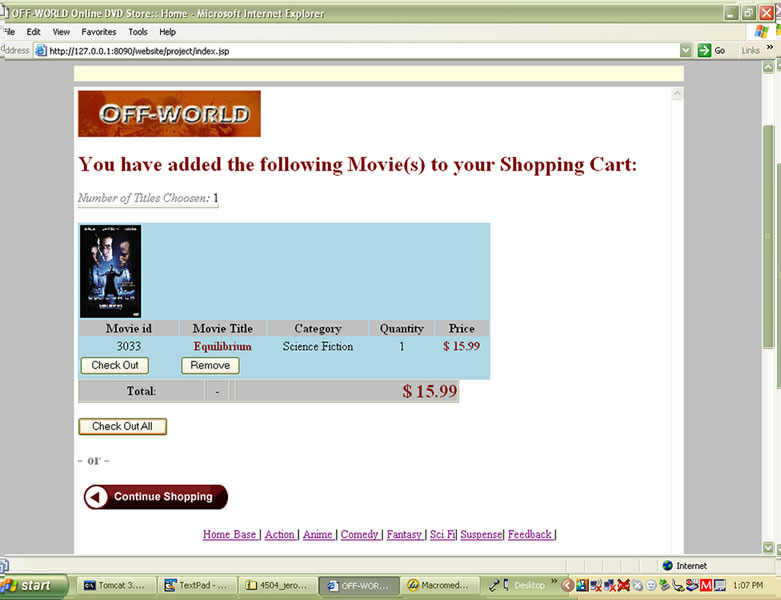Open the Tools menu
781x600 pixels.
click(138, 32)
